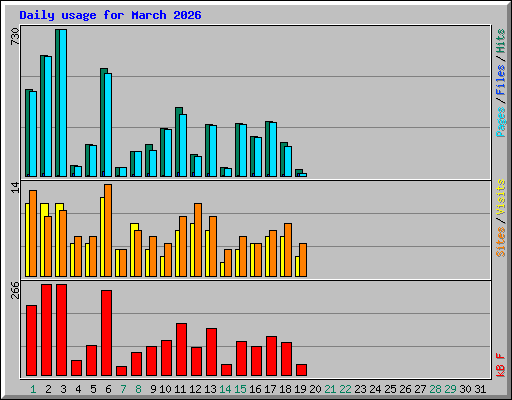The image size is (512, 400).
Task: Click the red KB bar for day 19
Action: click(301, 370)
